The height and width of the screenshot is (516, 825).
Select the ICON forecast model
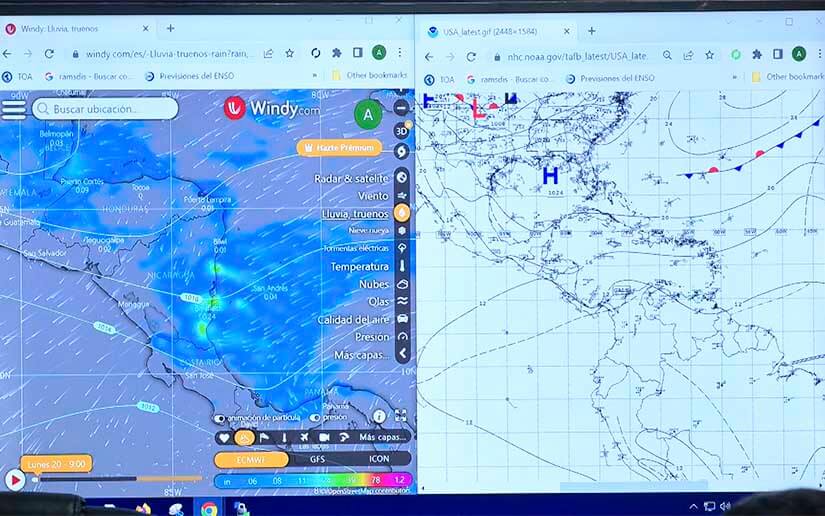tap(379, 459)
